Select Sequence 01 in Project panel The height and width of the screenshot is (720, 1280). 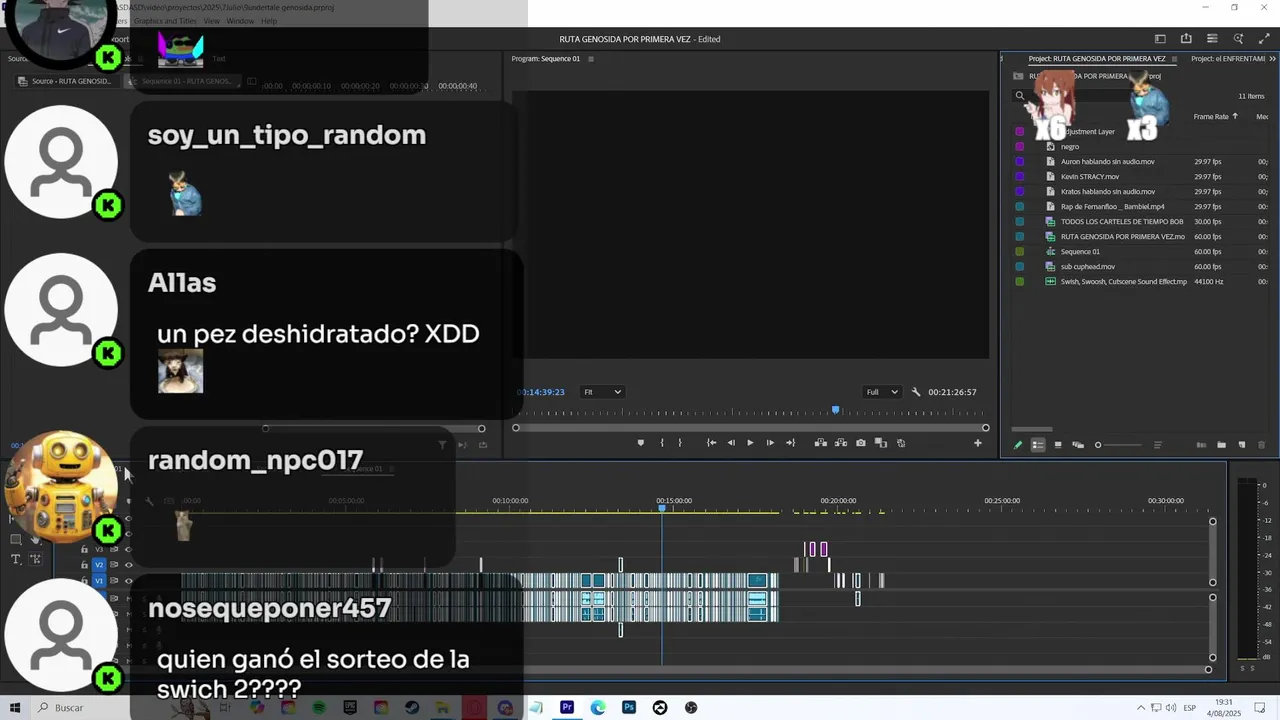(x=1080, y=252)
